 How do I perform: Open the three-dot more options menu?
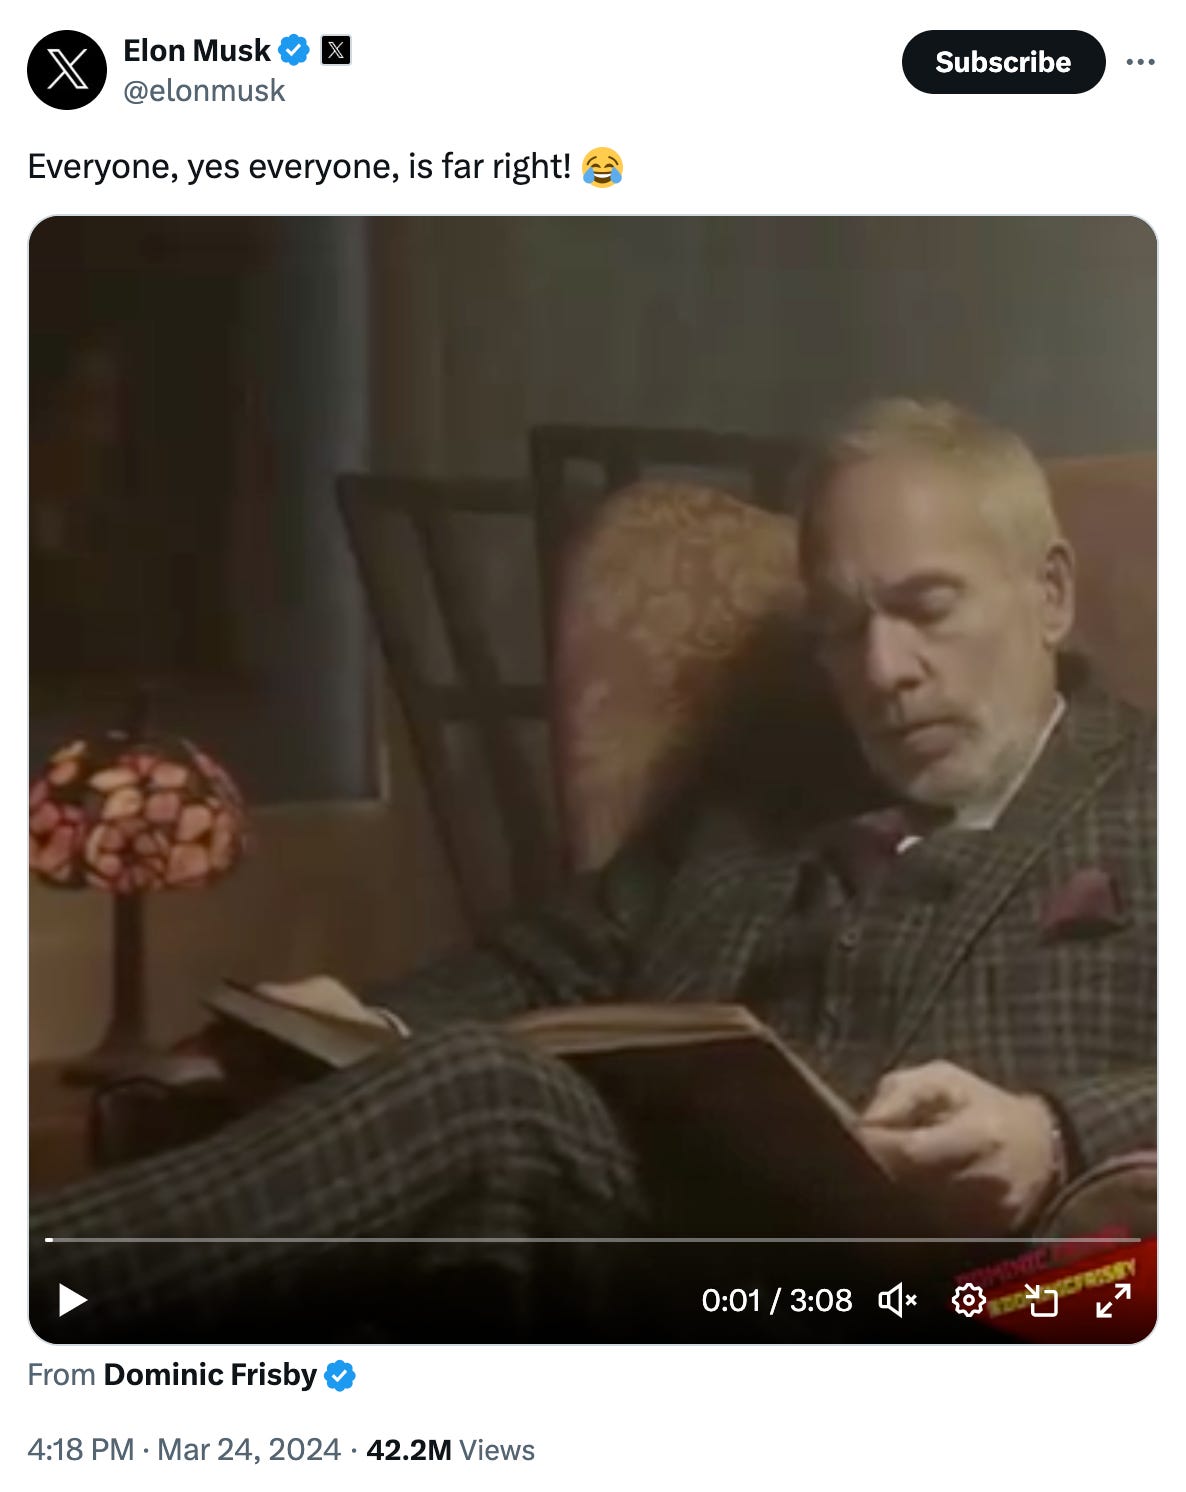pyautogui.click(x=1140, y=62)
